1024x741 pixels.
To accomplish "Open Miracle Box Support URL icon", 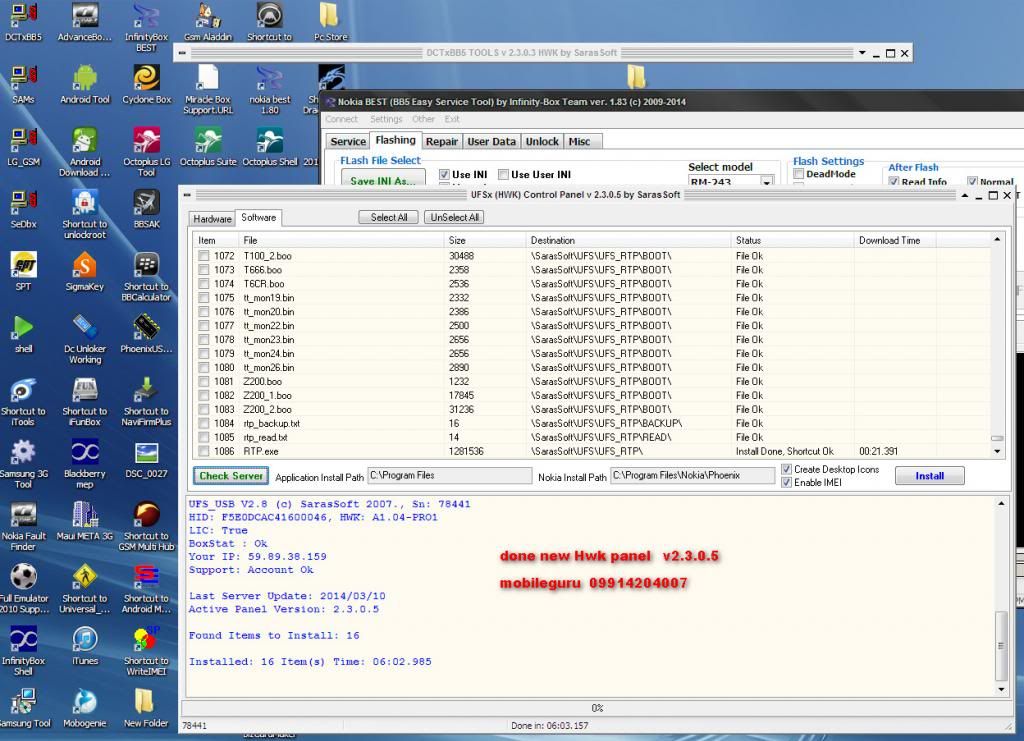I will click(208, 89).
